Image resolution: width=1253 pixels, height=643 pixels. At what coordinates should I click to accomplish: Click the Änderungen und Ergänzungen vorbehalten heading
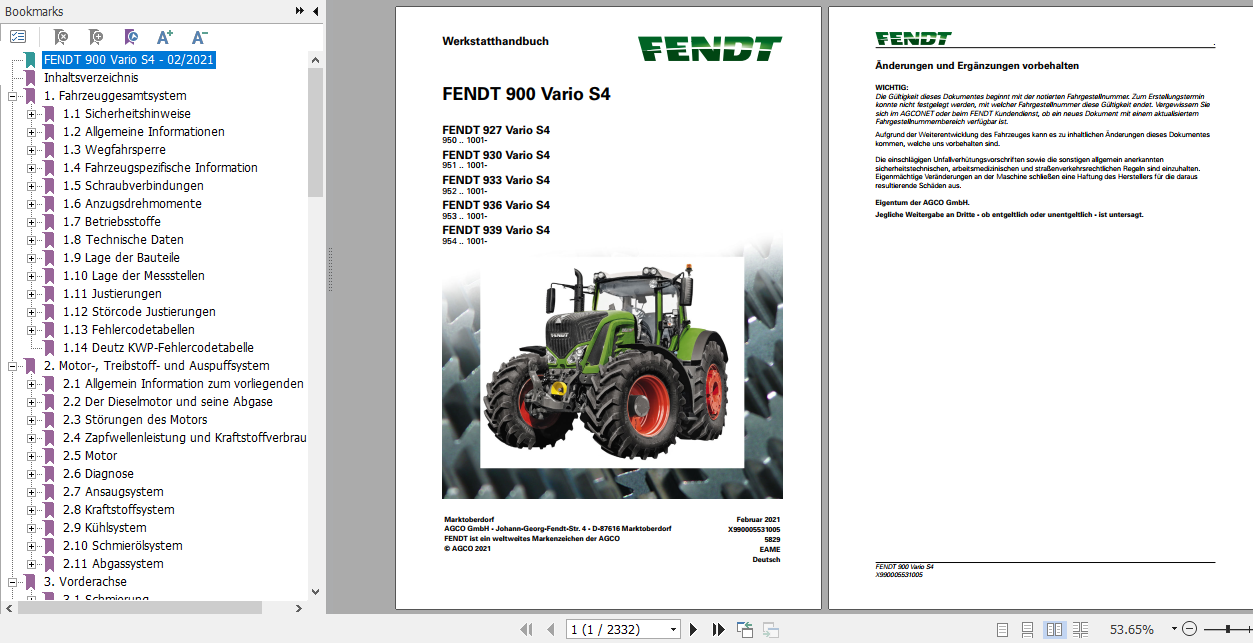click(977, 66)
